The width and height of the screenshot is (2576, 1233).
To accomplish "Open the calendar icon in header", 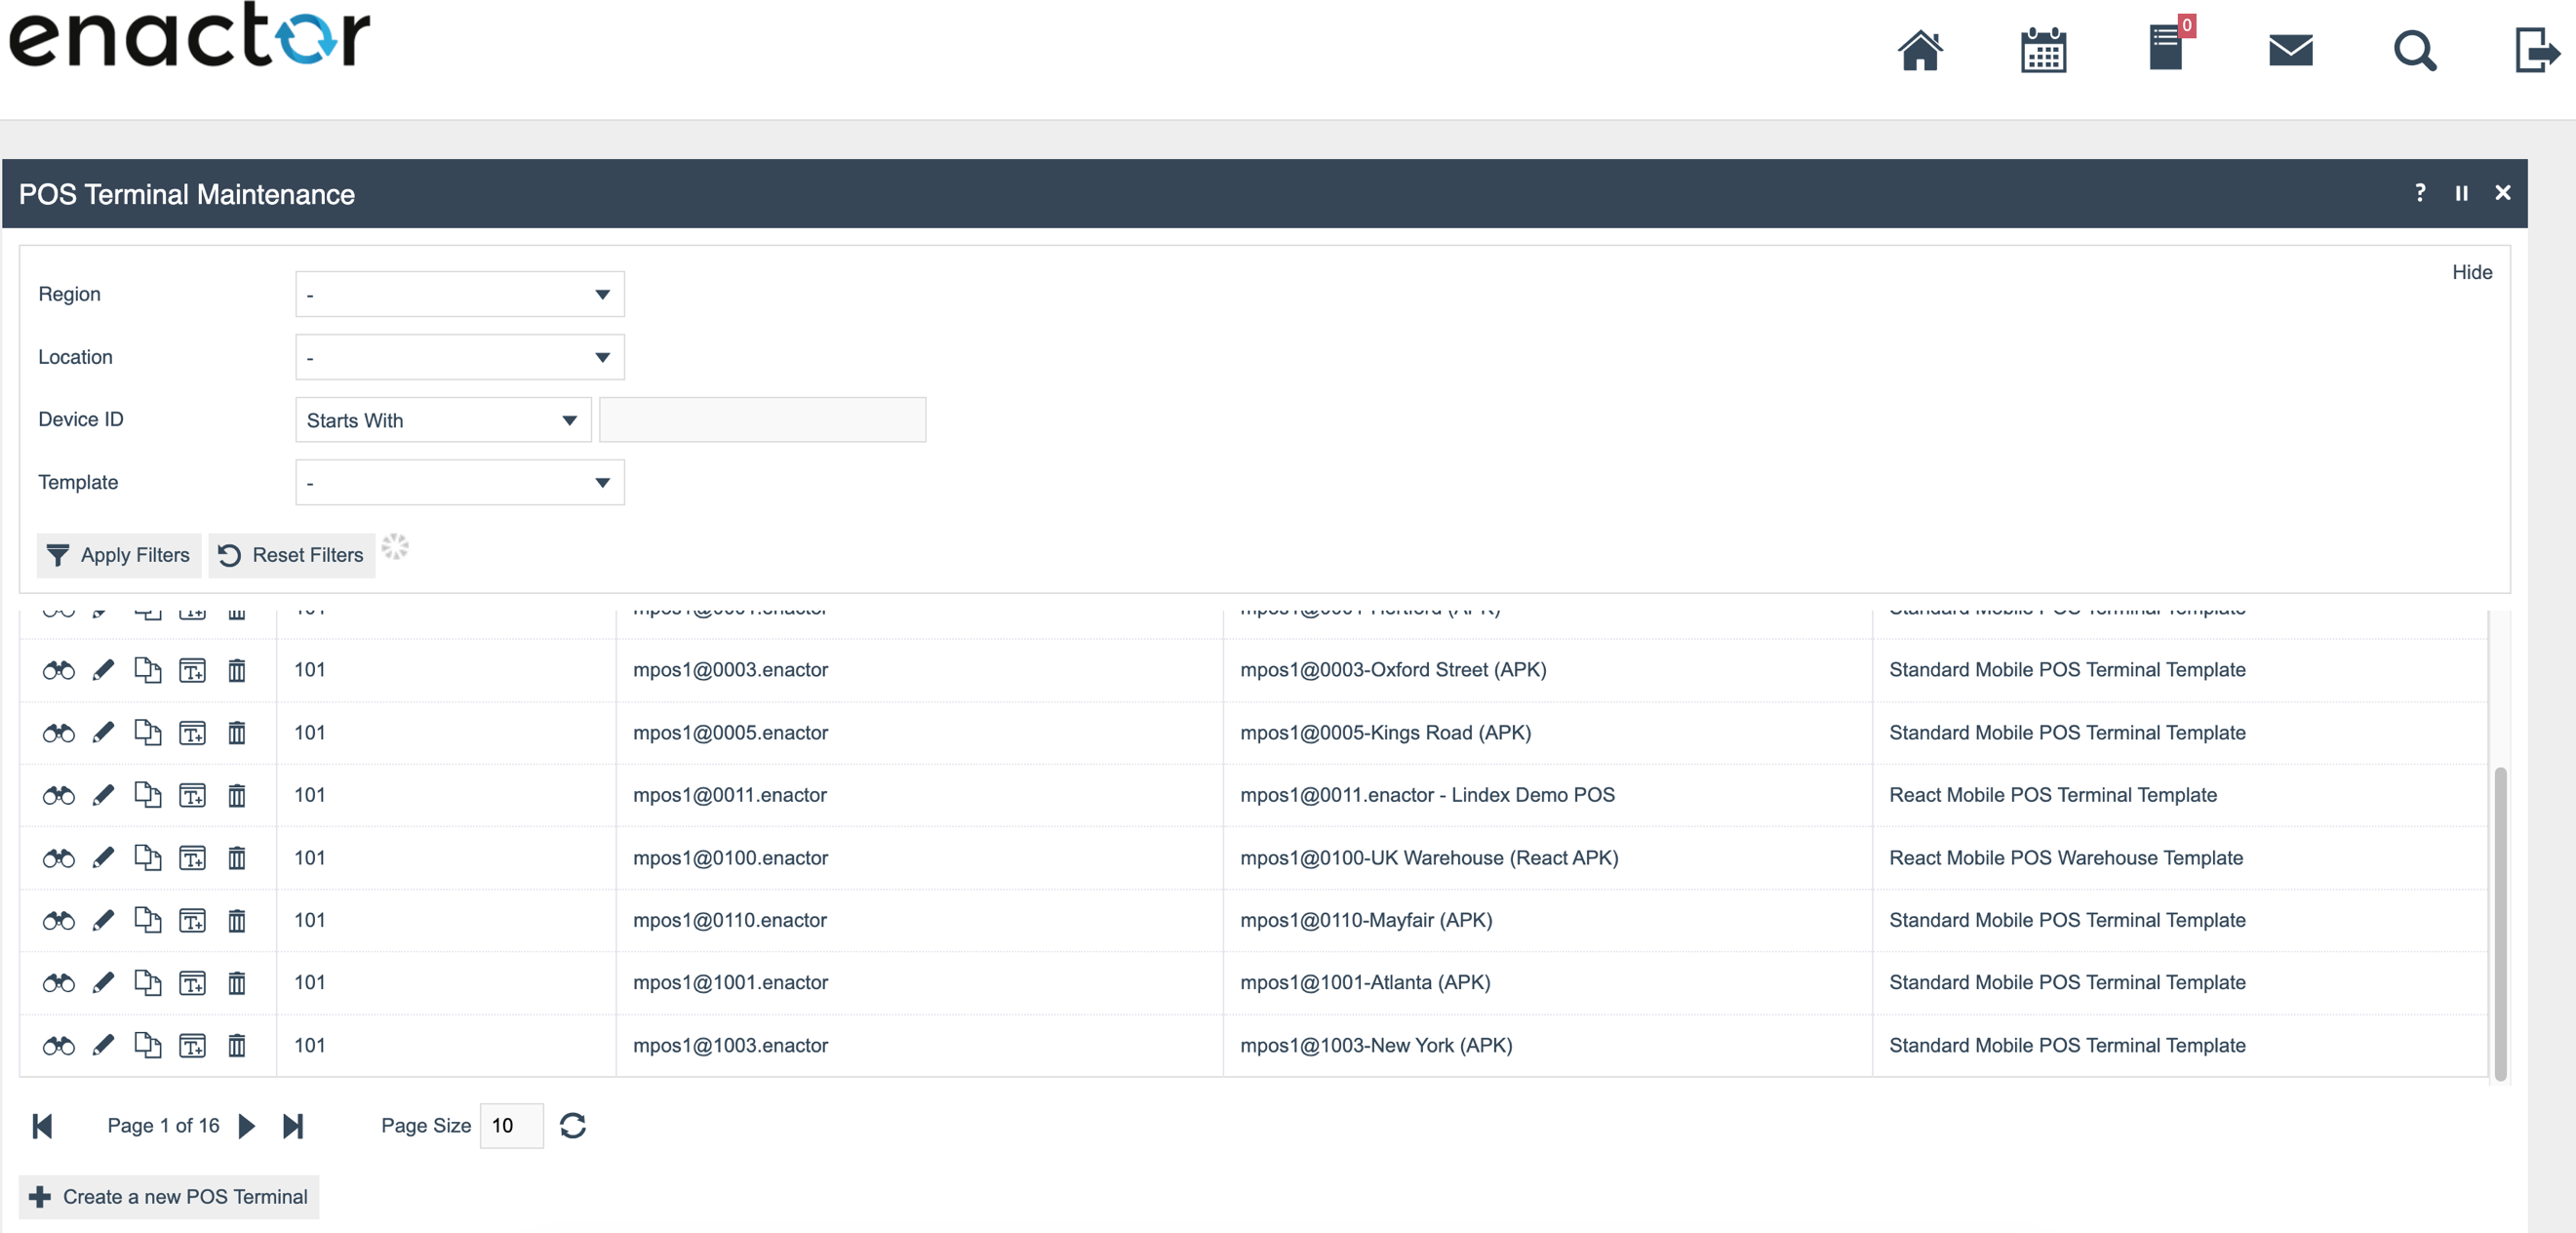I will (2043, 50).
